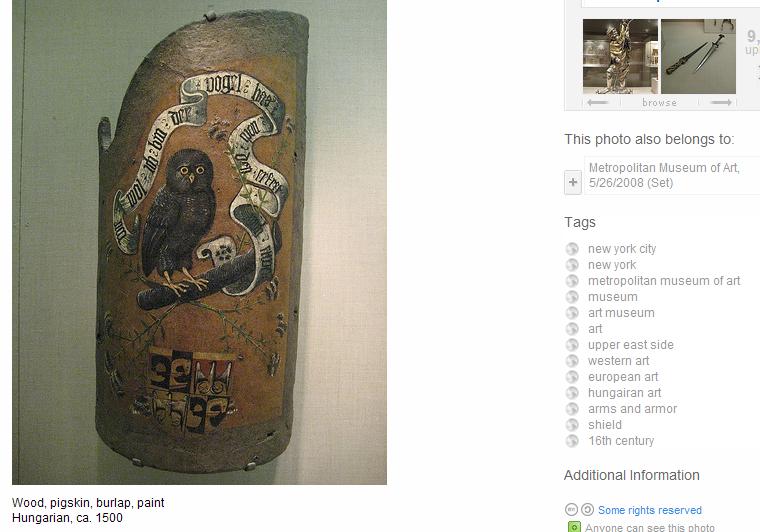This screenshot has height=532, width=760.
Task: Select the 'european art' tag
Action: pos(623,376)
